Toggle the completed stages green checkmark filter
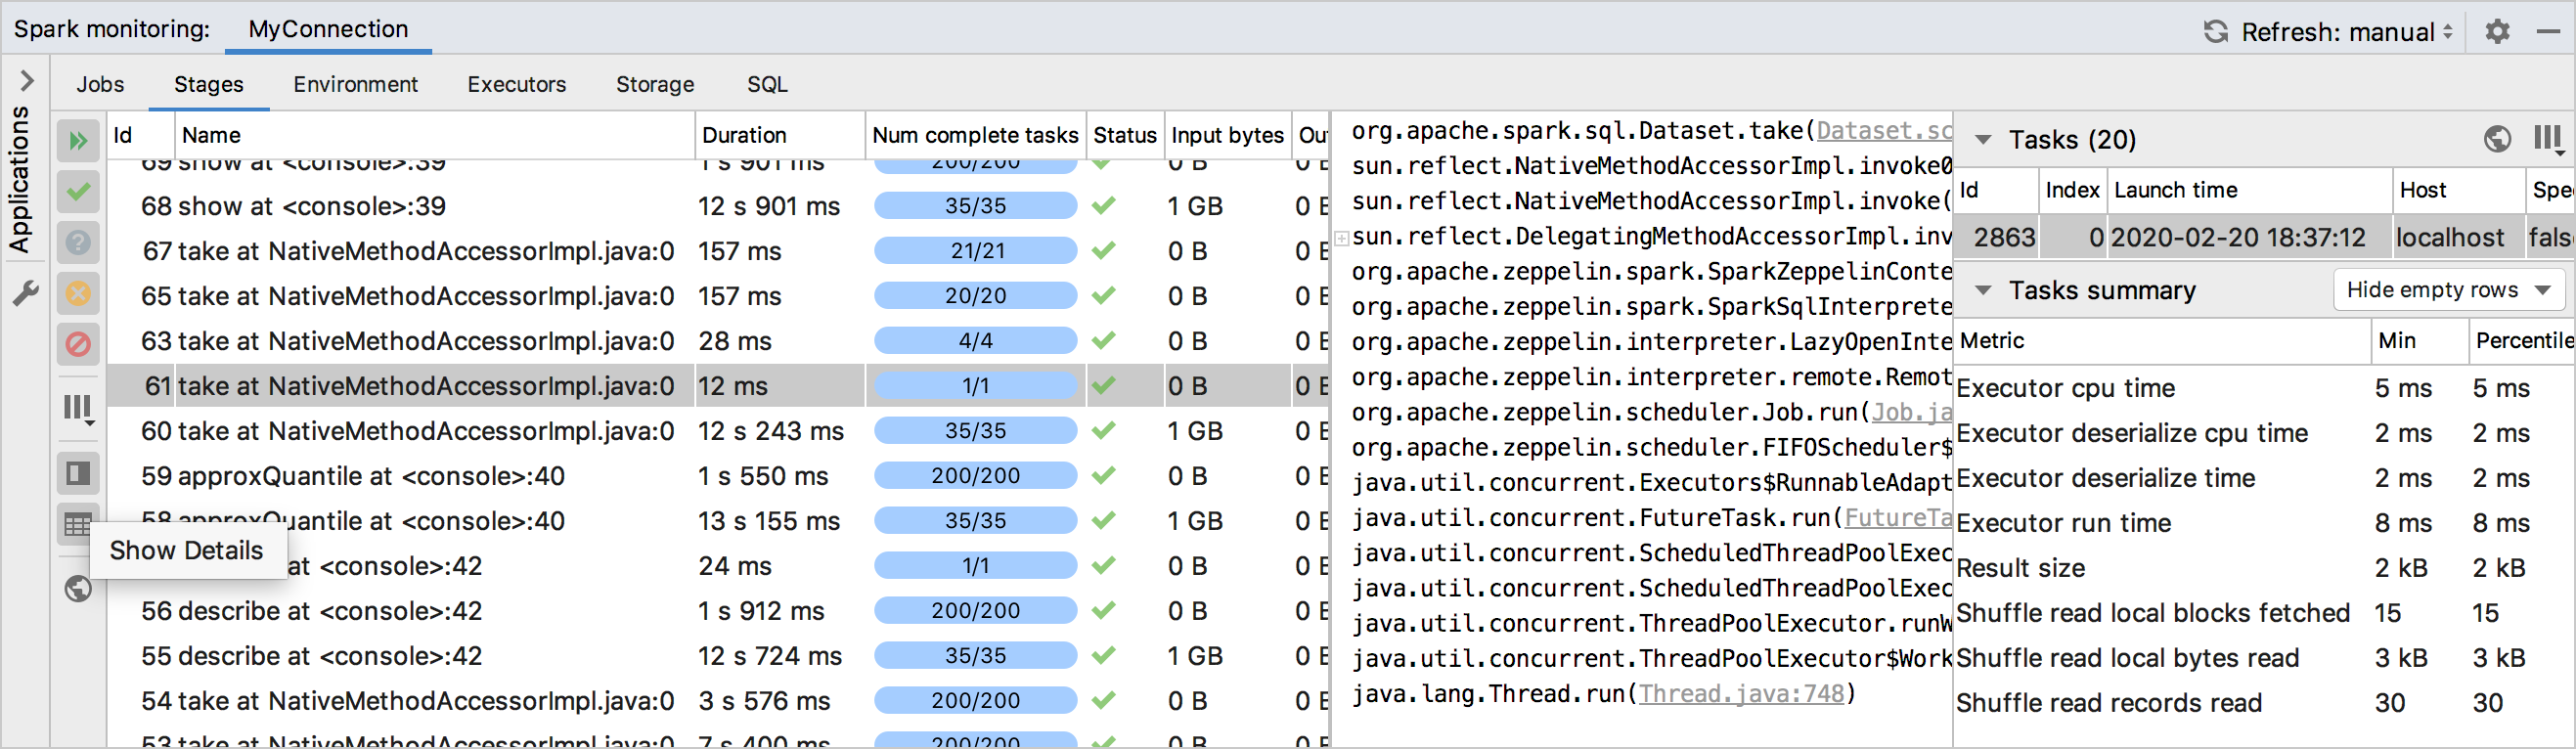The image size is (2576, 749). click(78, 191)
